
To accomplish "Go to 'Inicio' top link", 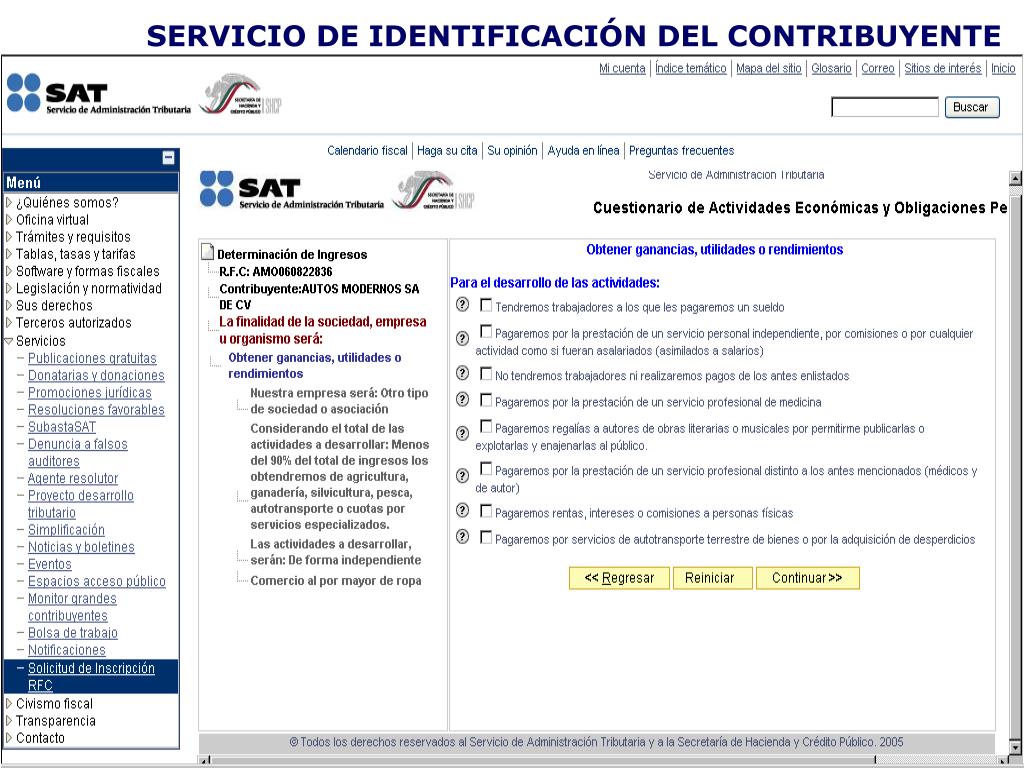I will tap(1003, 68).
